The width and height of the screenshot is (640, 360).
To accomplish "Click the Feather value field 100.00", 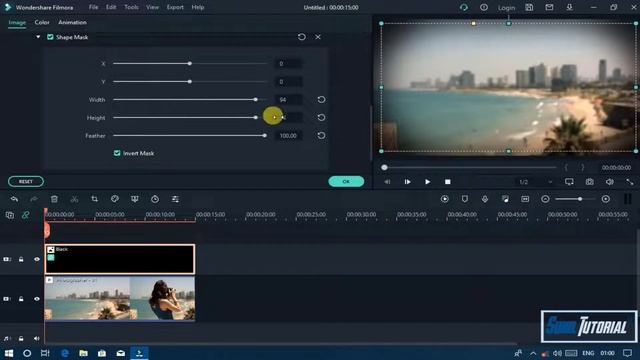I will [x=289, y=136].
